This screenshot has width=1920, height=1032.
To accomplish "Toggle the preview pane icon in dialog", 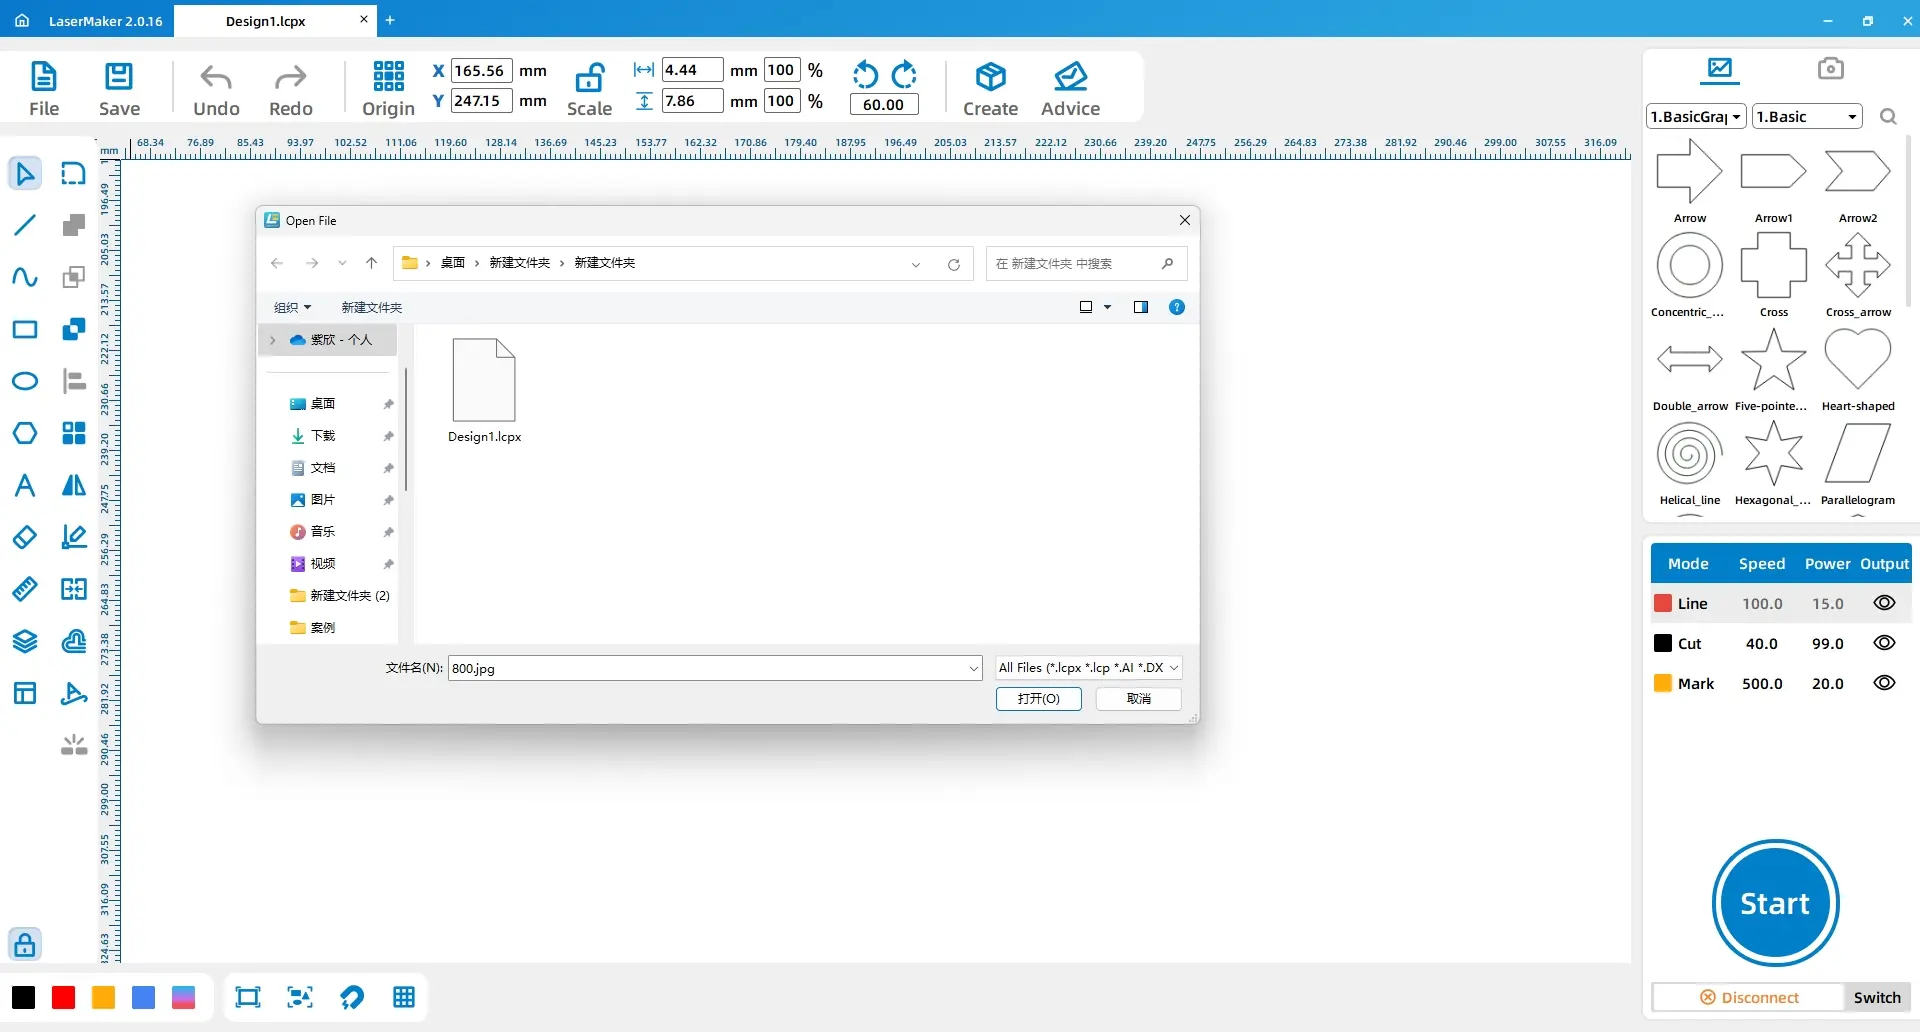I will click(1140, 307).
